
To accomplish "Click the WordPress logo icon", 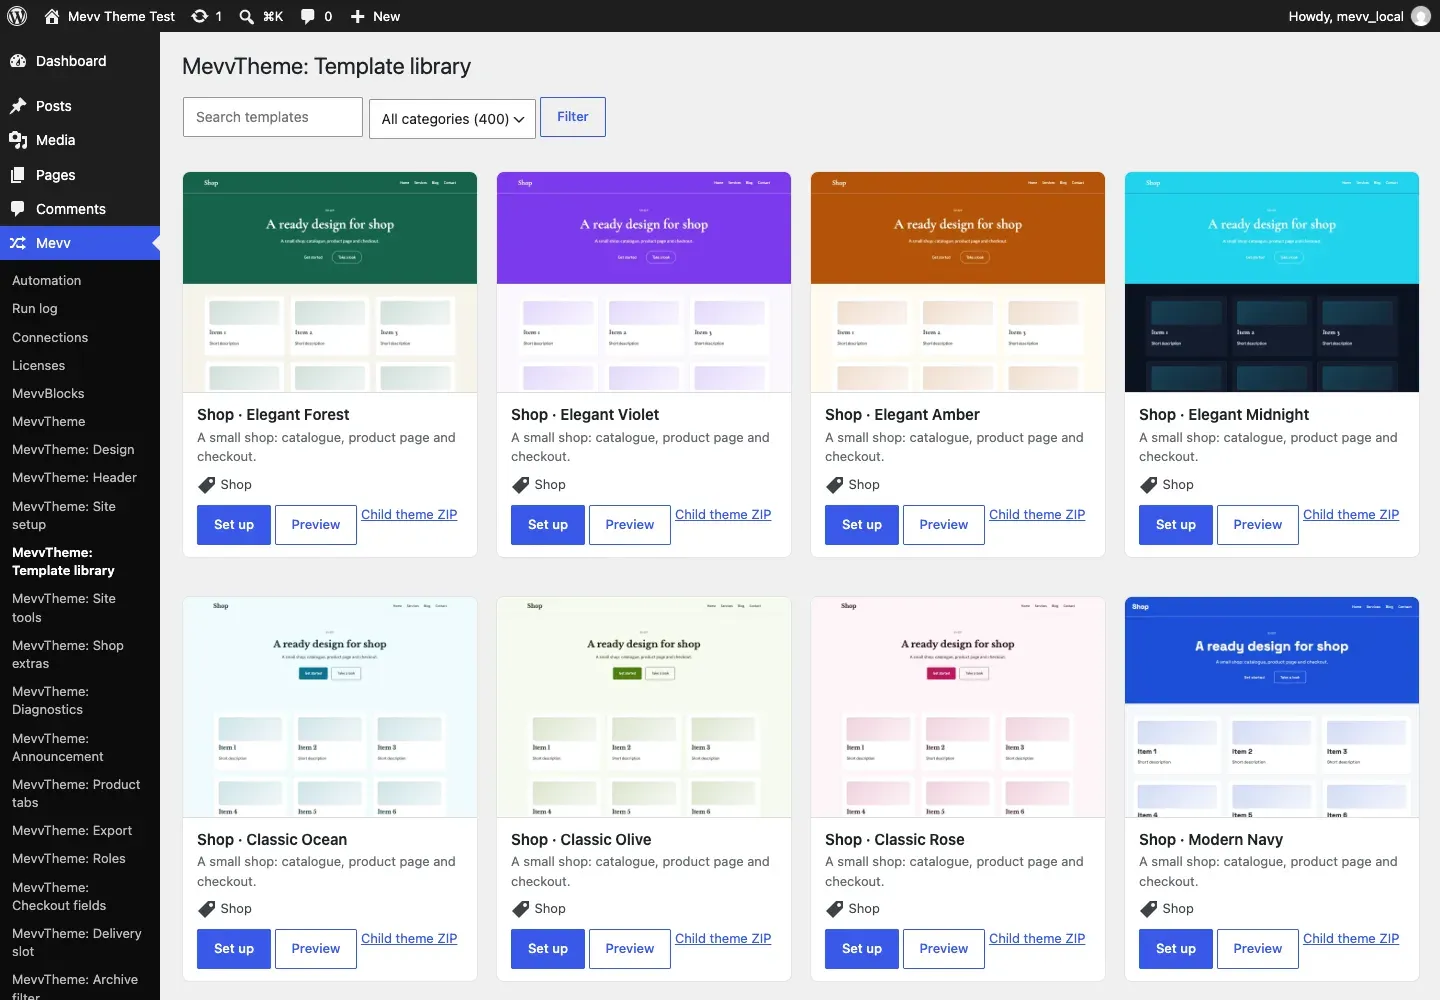I will 17,16.
